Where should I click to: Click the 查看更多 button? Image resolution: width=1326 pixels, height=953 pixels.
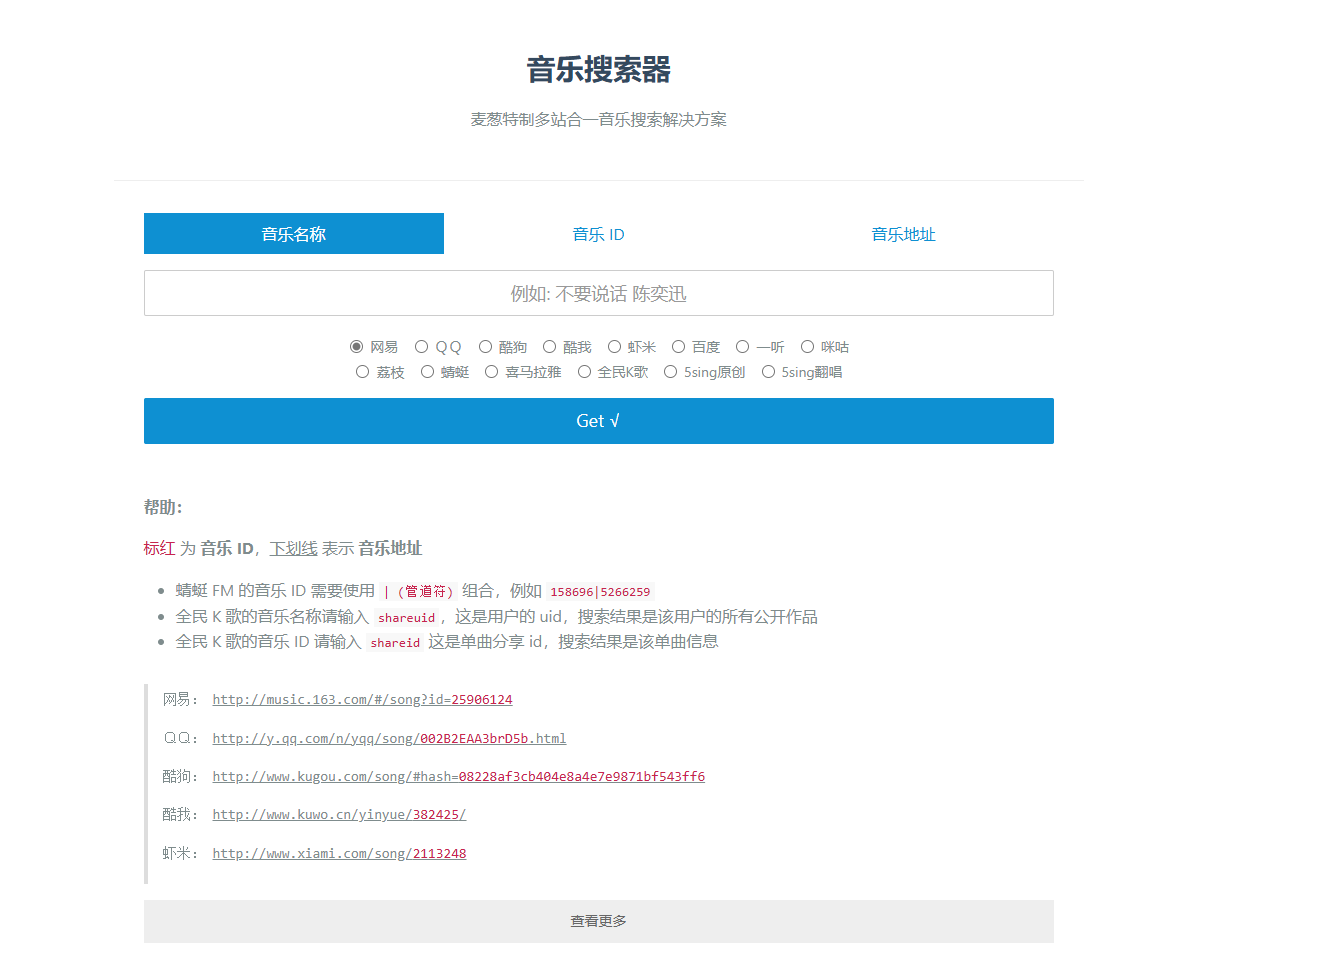click(599, 921)
